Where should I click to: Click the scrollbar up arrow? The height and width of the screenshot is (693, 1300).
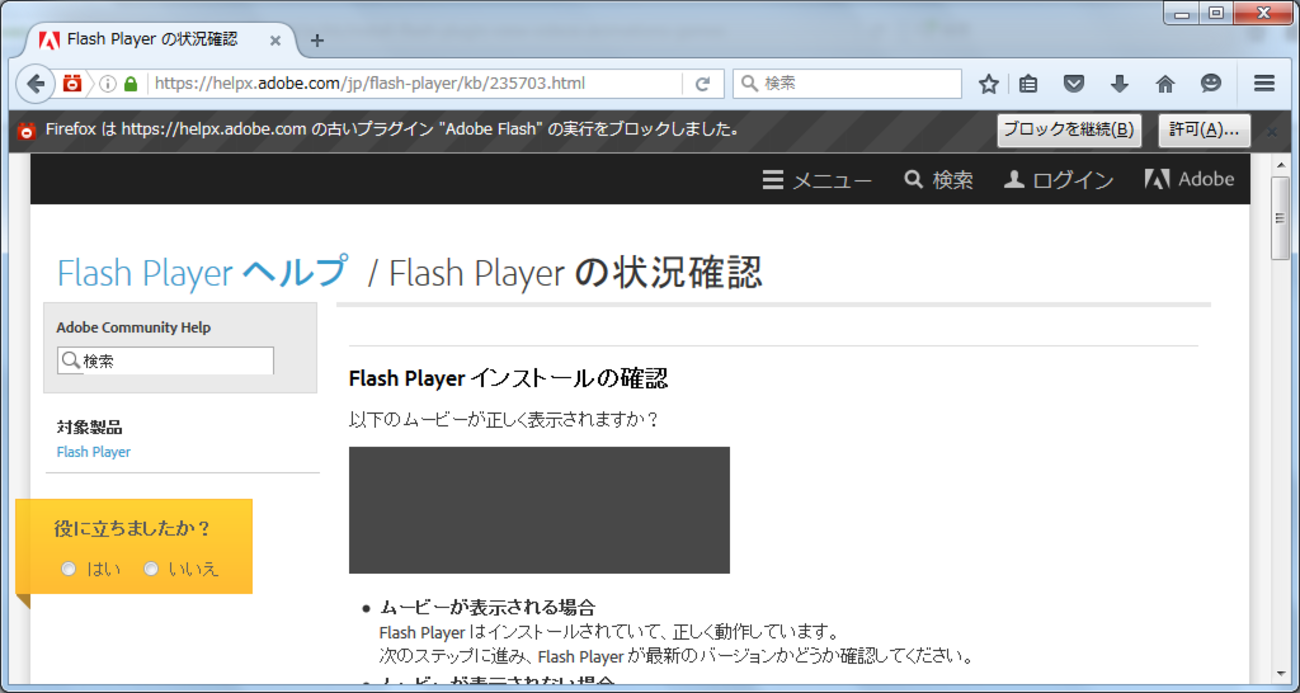click(1280, 163)
